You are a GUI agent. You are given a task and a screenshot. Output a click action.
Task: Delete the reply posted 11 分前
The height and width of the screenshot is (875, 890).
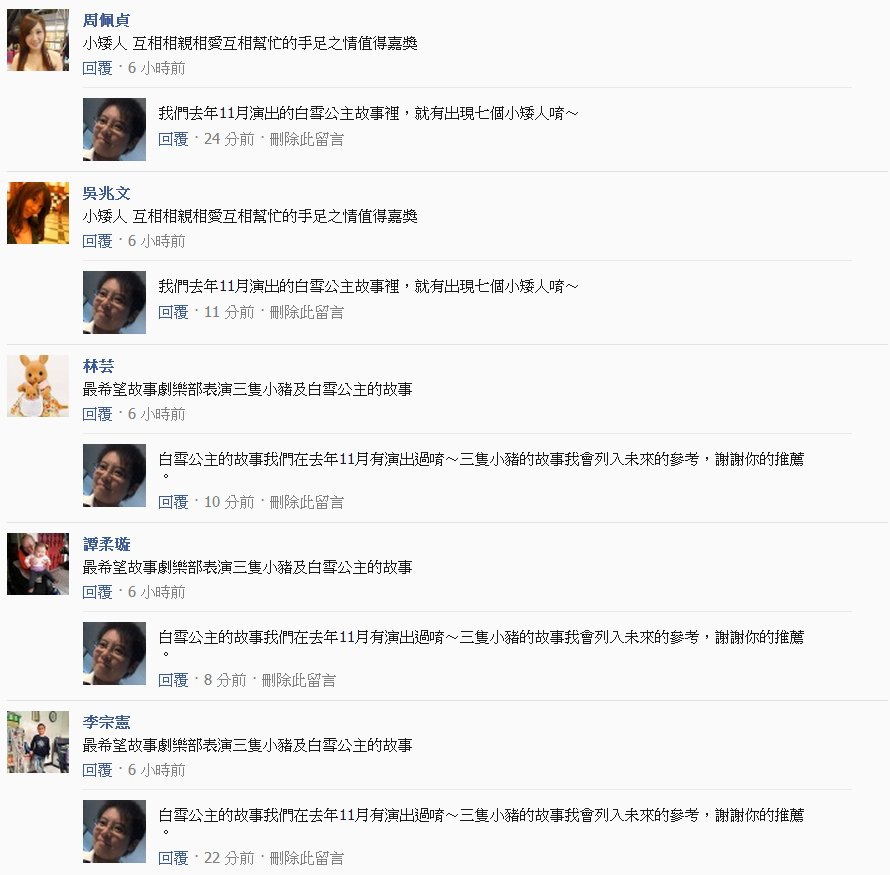click(307, 312)
